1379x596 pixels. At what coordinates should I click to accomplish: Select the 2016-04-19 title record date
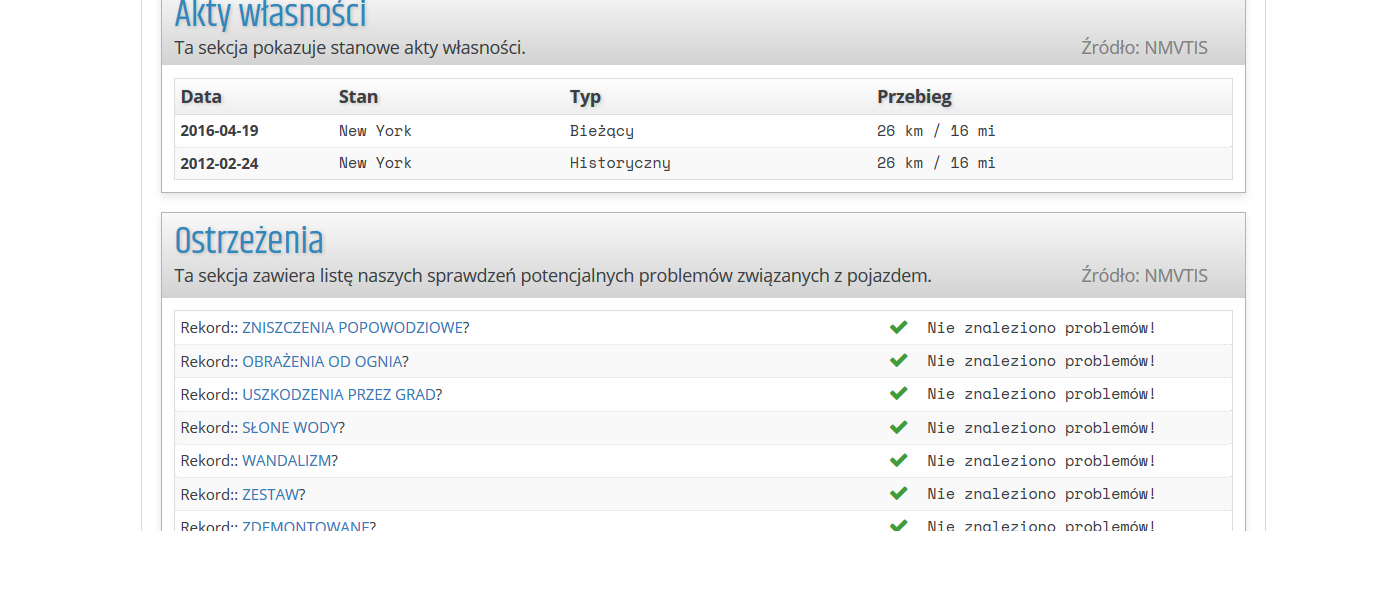click(219, 131)
